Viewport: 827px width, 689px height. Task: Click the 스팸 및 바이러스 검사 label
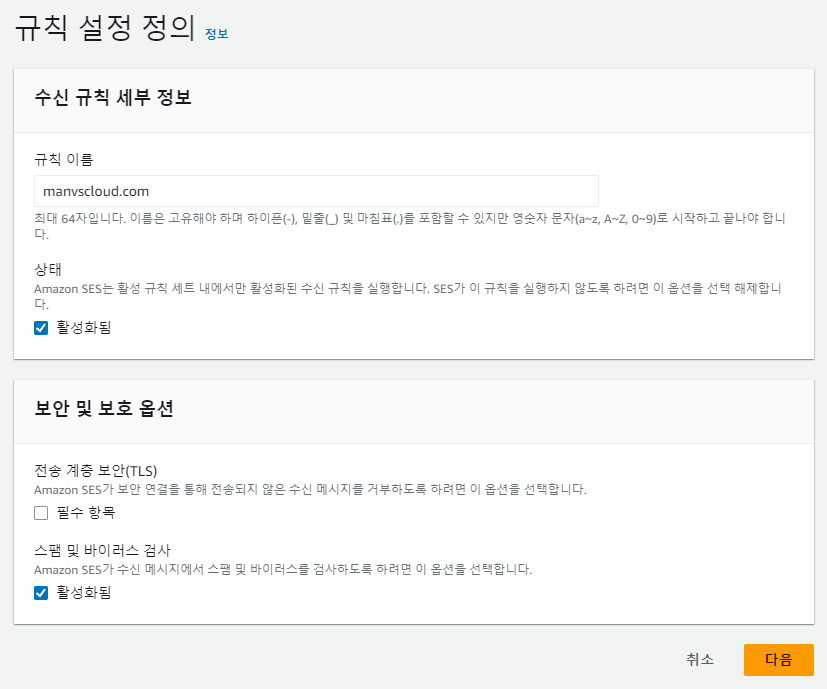pyautogui.click(x=102, y=550)
